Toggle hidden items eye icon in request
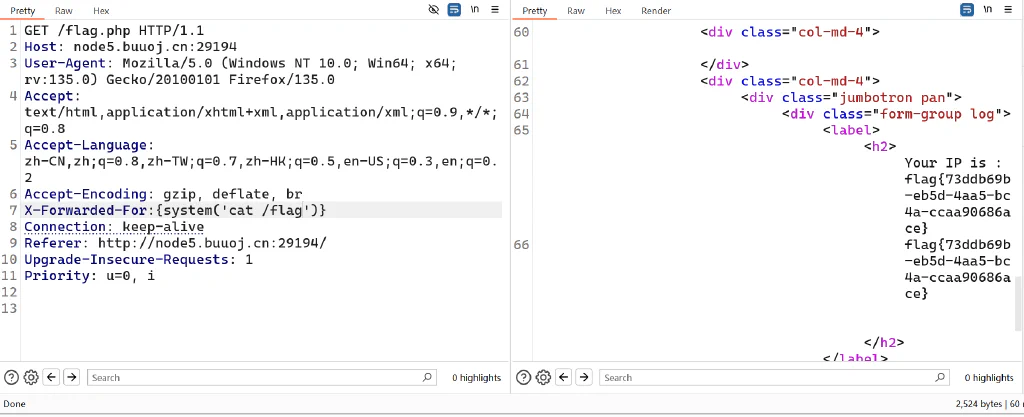This screenshot has width=1024, height=417. coord(433,10)
